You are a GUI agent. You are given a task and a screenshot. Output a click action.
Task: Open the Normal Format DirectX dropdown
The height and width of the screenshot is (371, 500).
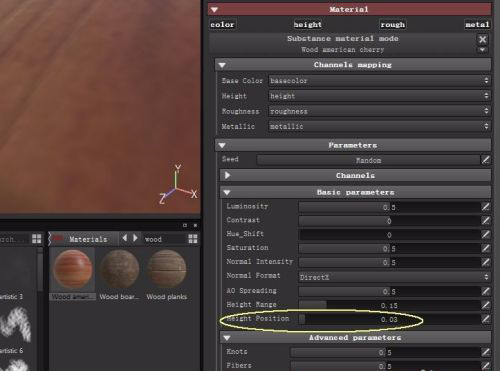[394, 277]
